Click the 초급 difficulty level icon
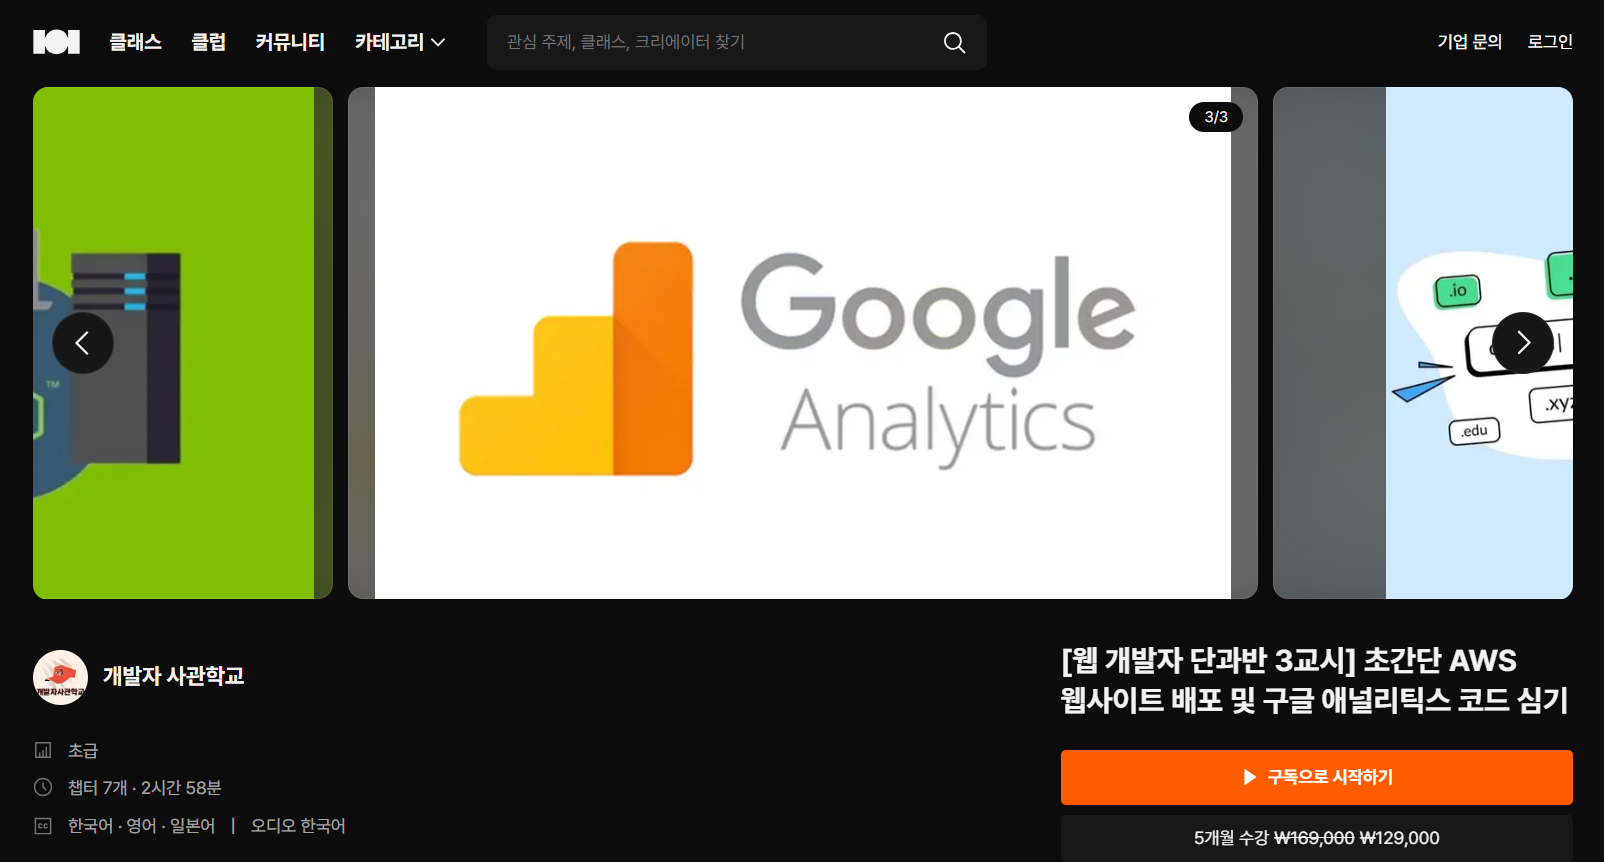Viewport: 1604px width, 862px height. (x=43, y=750)
